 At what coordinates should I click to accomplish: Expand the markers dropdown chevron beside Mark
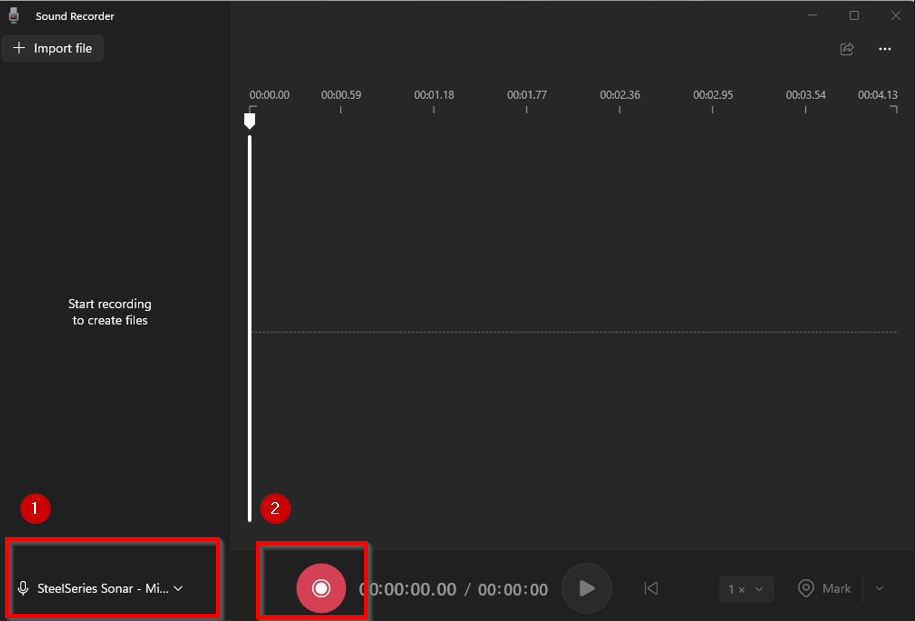(879, 588)
